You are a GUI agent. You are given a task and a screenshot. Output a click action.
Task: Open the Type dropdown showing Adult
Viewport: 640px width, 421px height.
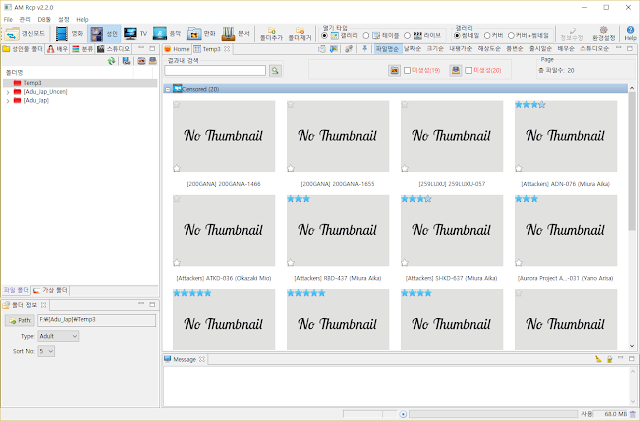coord(58,336)
